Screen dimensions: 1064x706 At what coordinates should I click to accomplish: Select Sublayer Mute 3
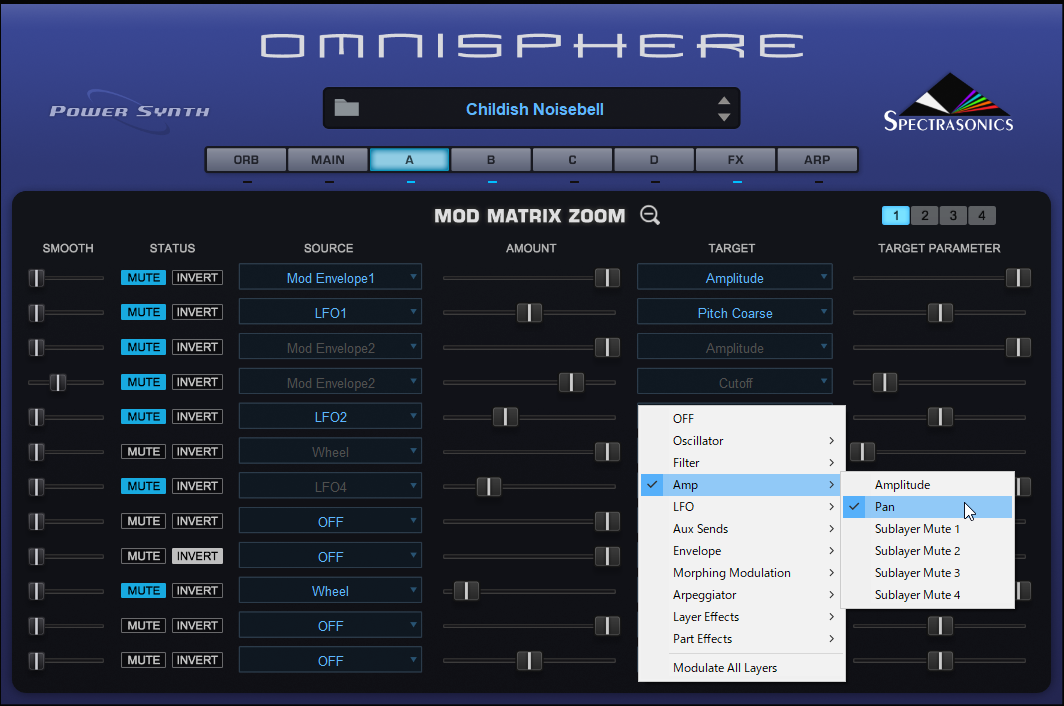click(928, 573)
